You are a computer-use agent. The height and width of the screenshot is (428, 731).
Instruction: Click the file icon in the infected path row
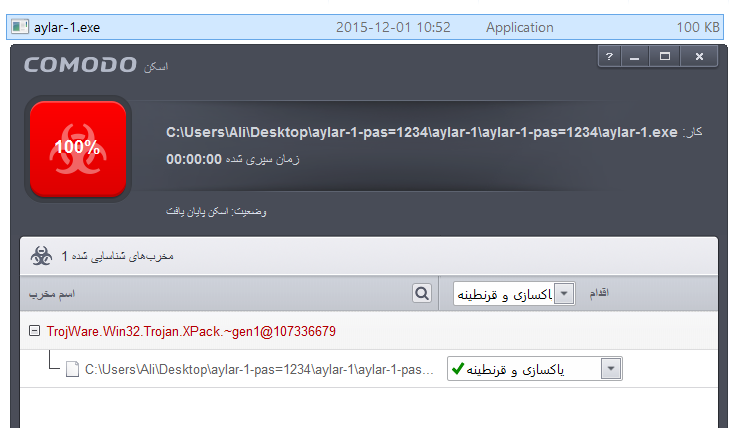(x=72, y=369)
